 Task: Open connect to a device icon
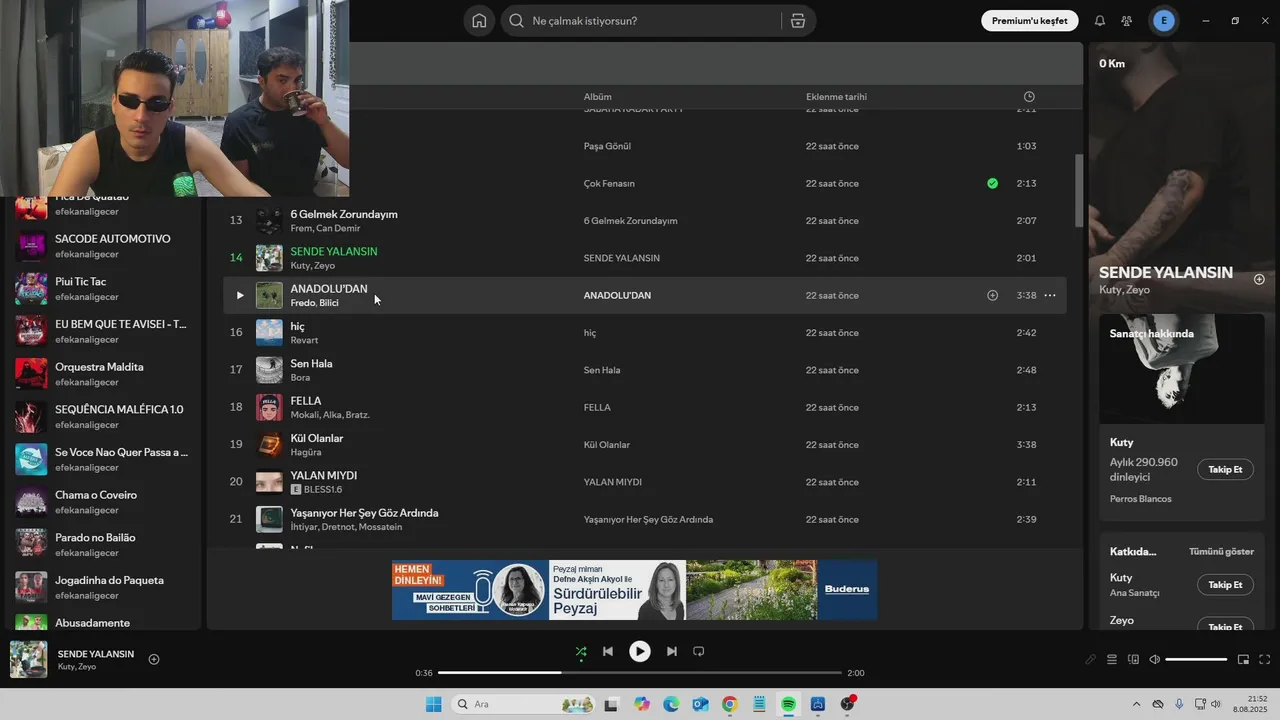pyautogui.click(x=1133, y=660)
